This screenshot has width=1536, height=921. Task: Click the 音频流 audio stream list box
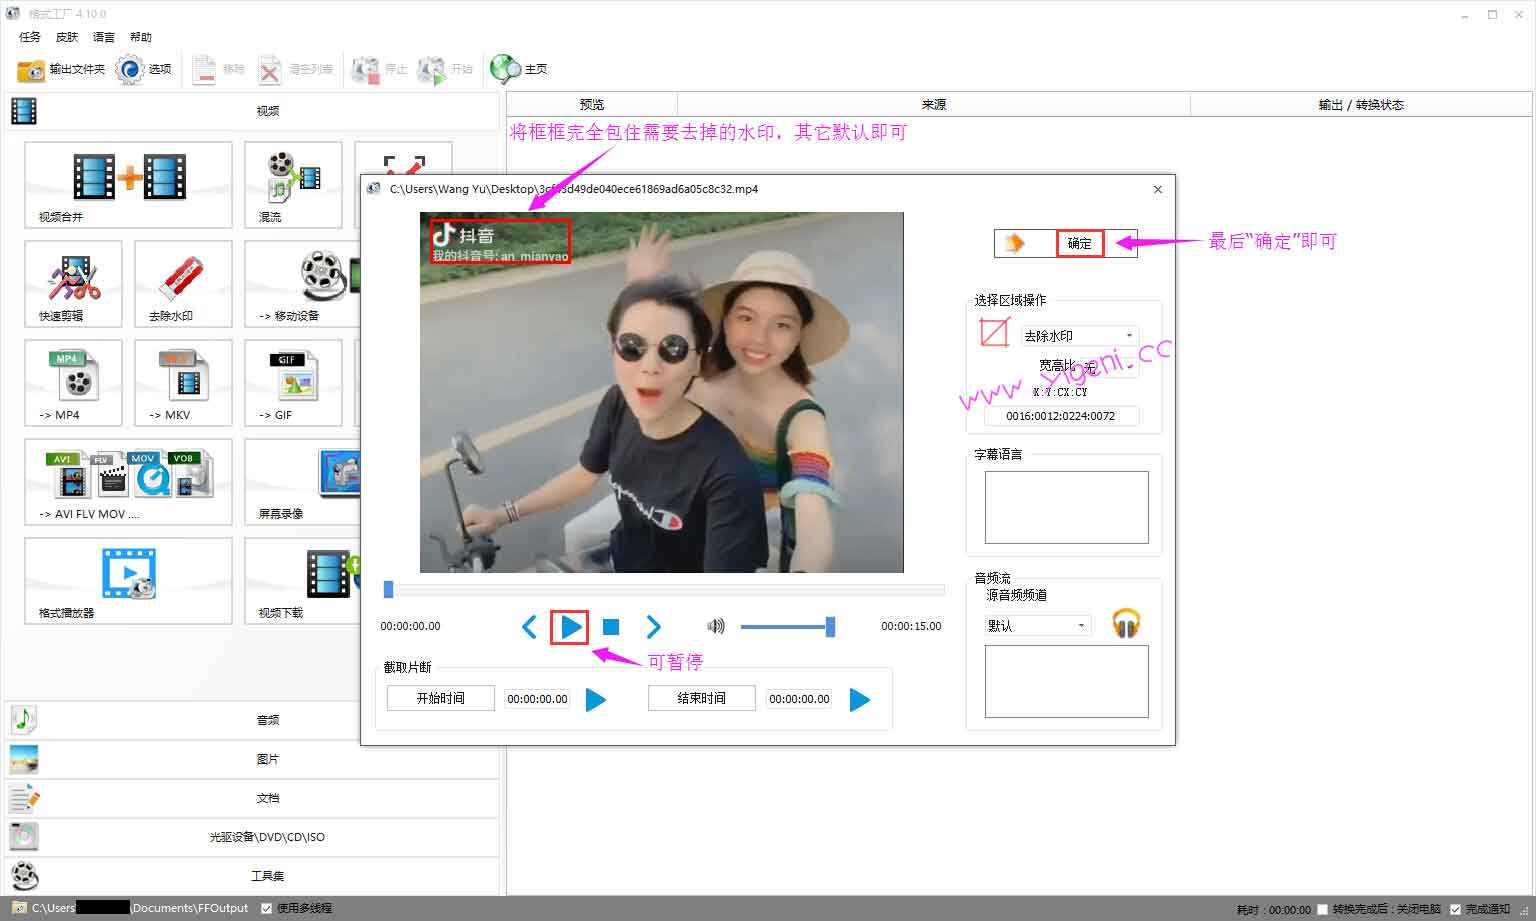point(1066,681)
